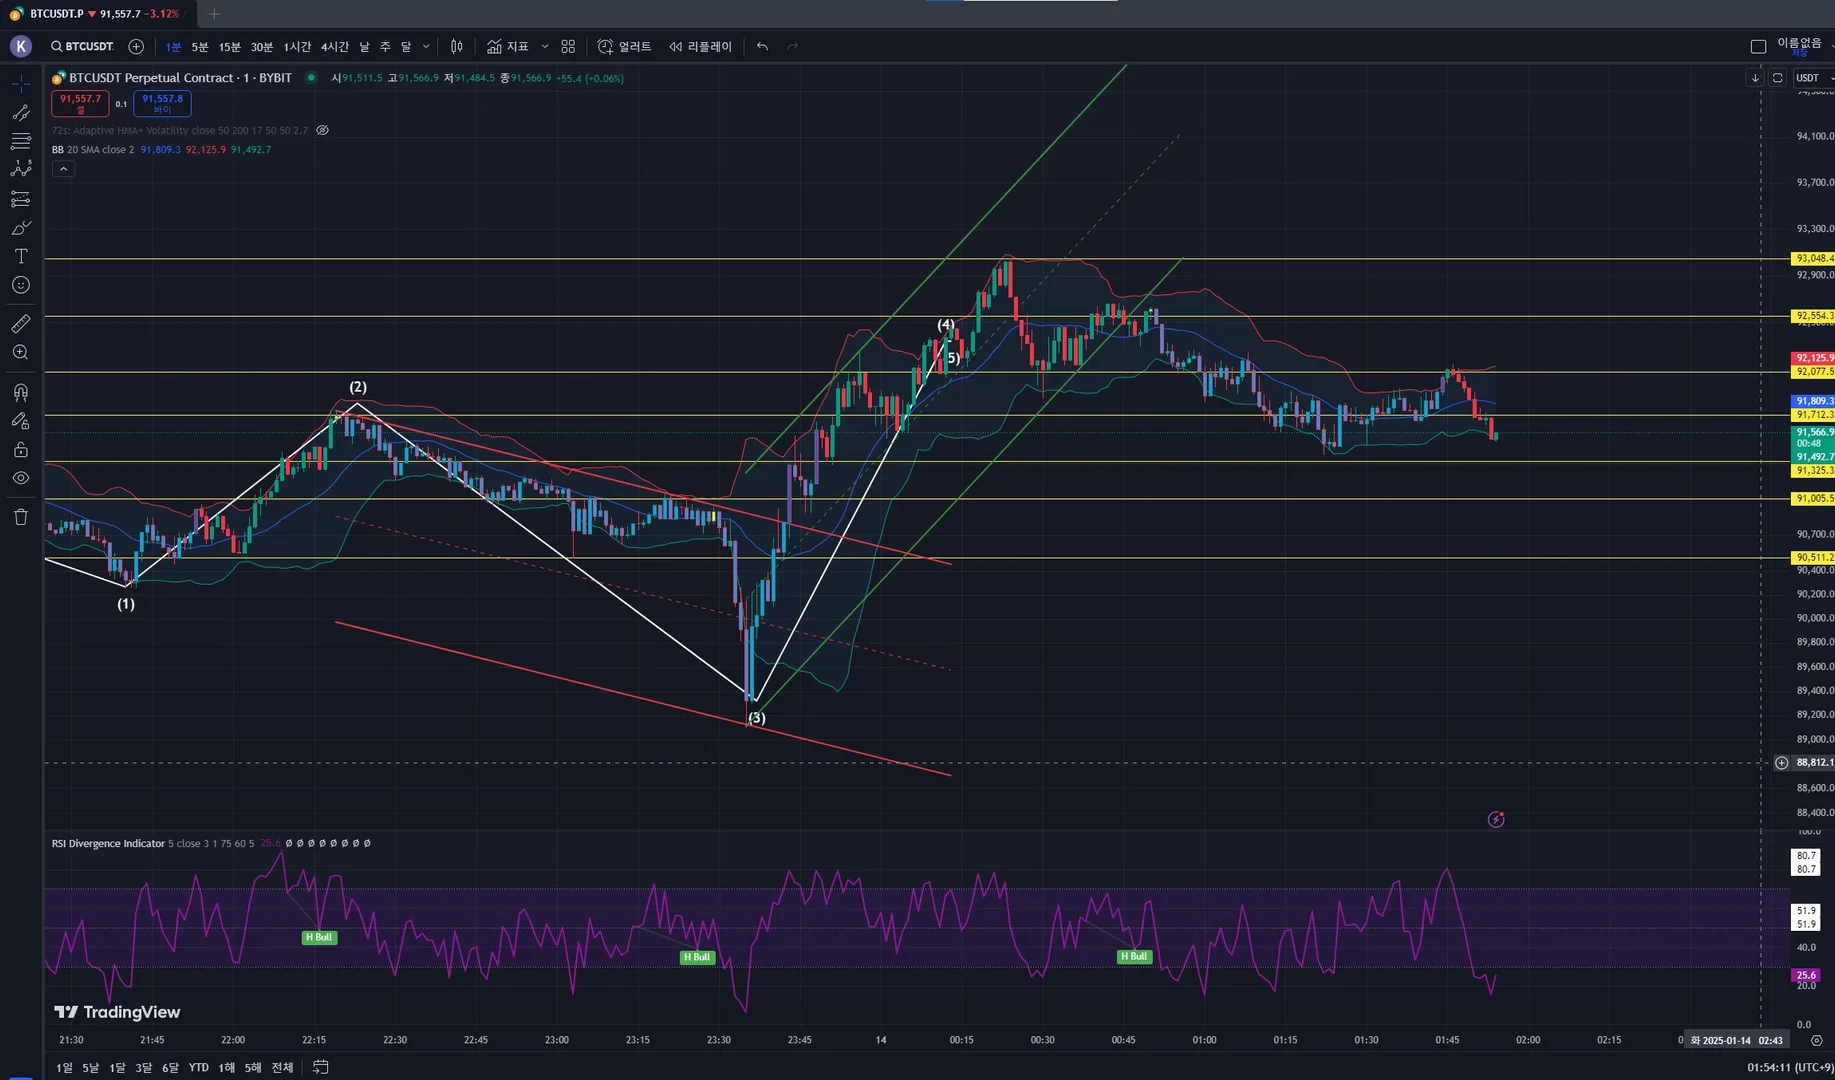Toggle visibility of Adaptive HMA+ indicator
This screenshot has width=1835, height=1080.
(322, 130)
